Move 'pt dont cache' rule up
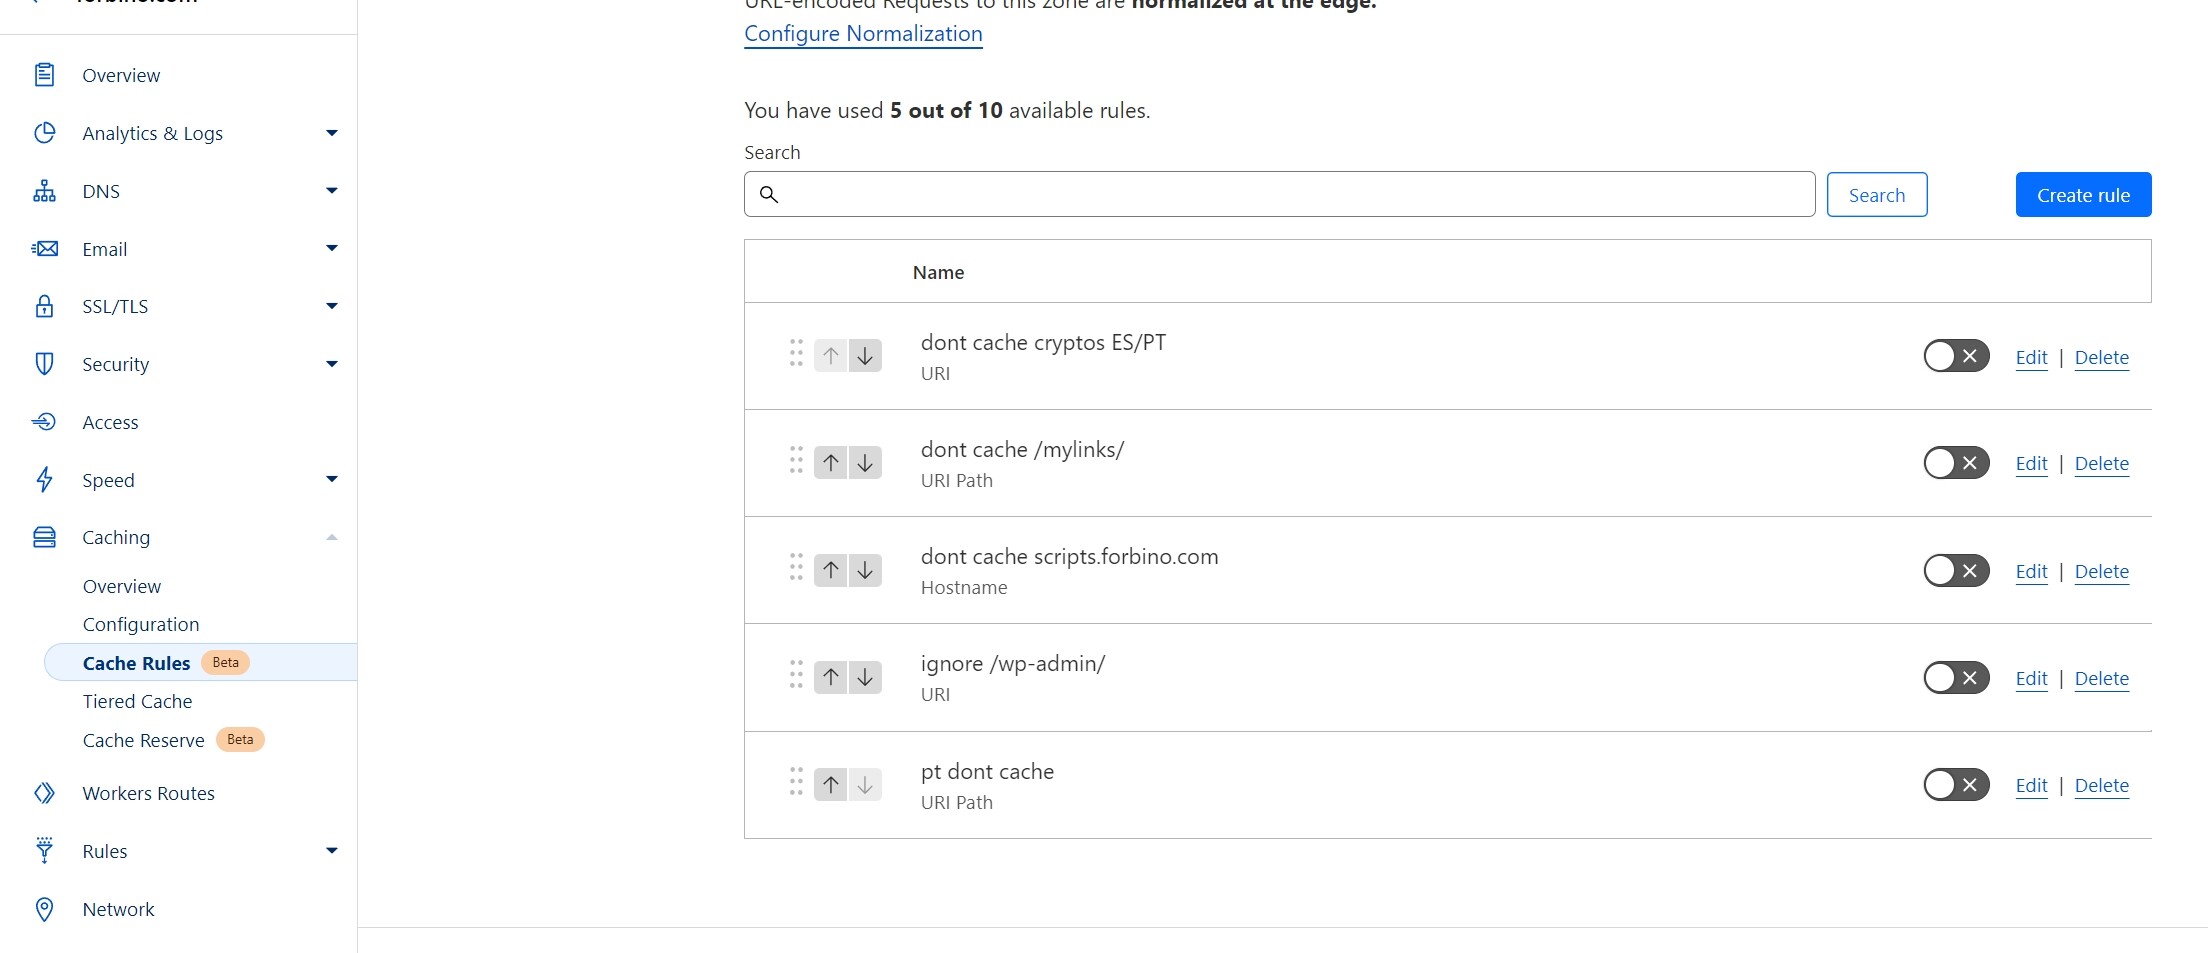Screen dimensions: 2208x953 point(831,785)
